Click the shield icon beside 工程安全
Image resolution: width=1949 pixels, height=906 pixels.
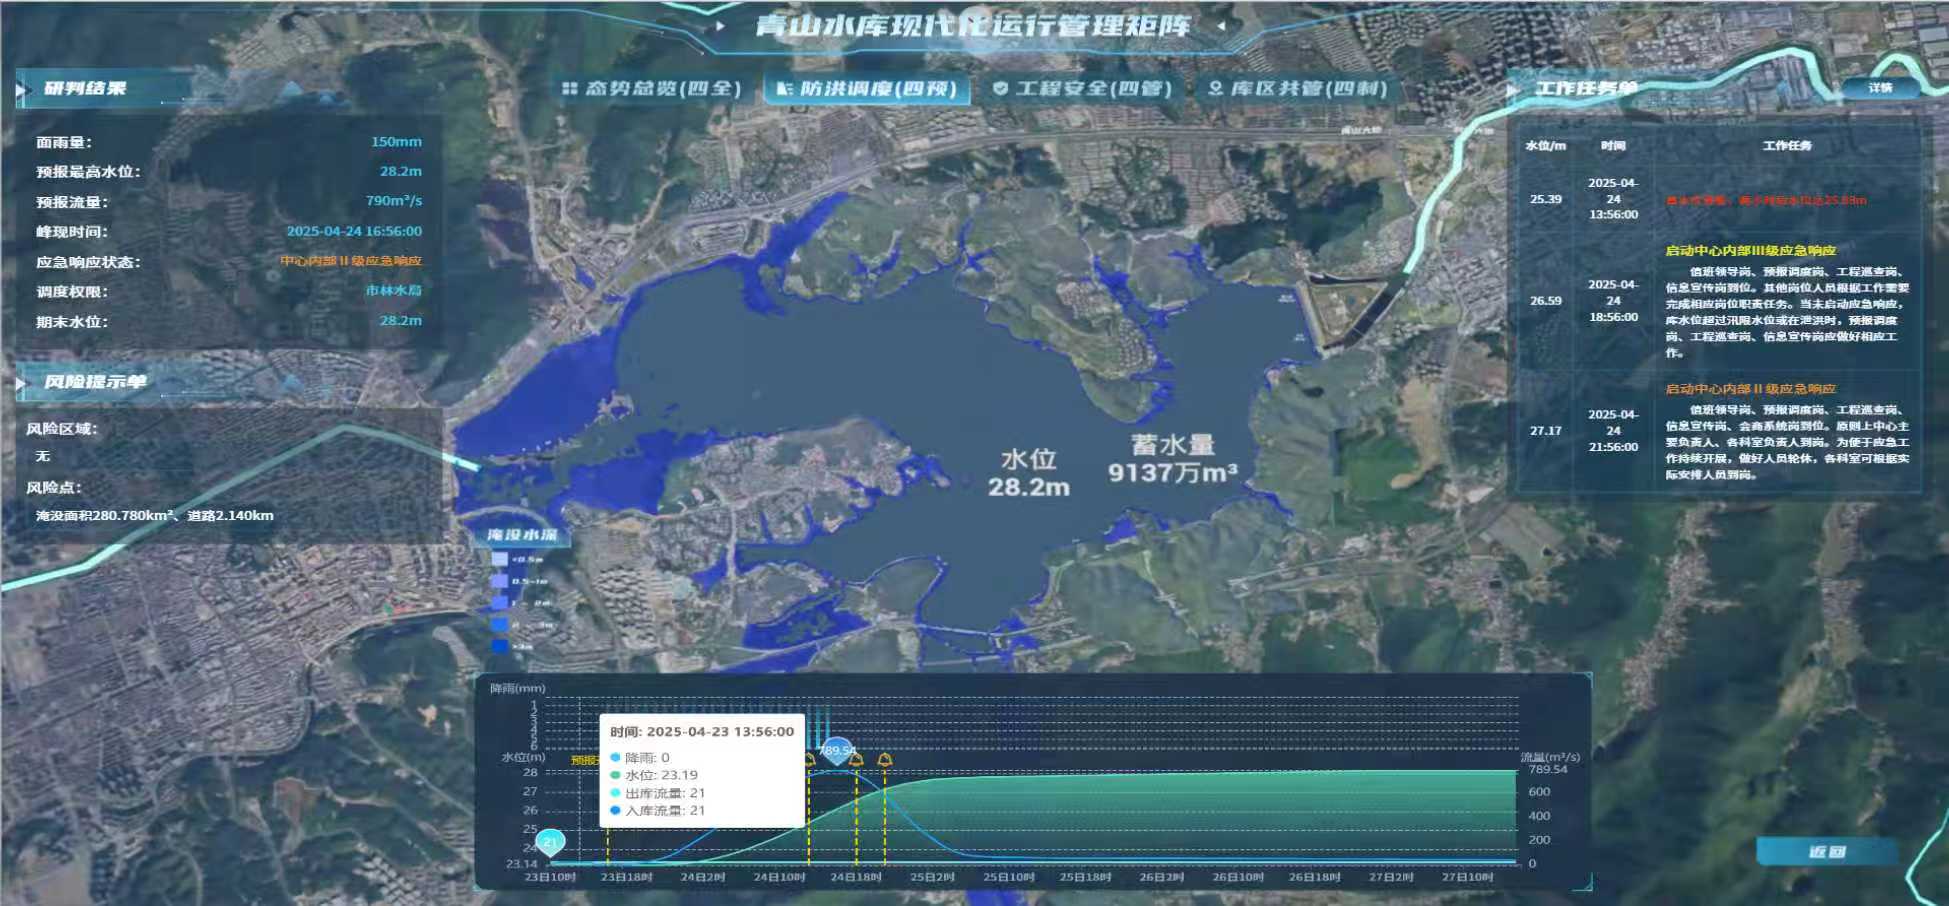click(x=1000, y=89)
